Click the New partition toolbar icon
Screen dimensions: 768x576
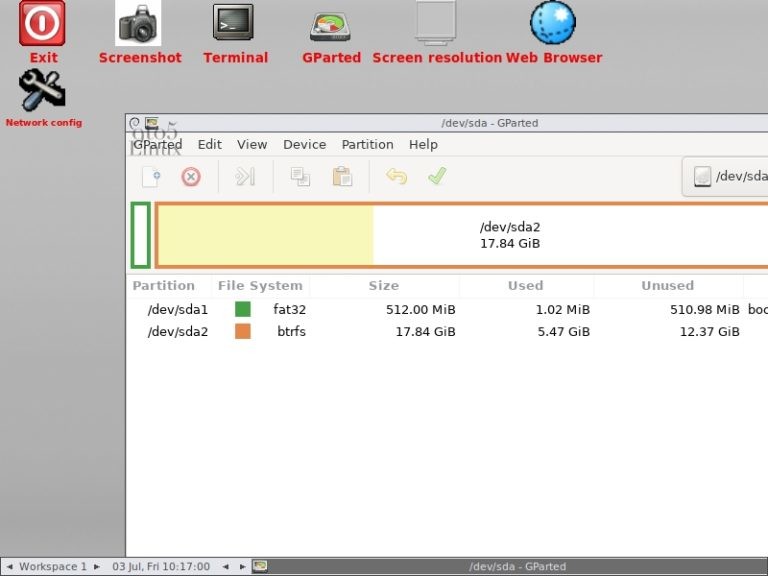pyautogui.click(x=151, y=177)
